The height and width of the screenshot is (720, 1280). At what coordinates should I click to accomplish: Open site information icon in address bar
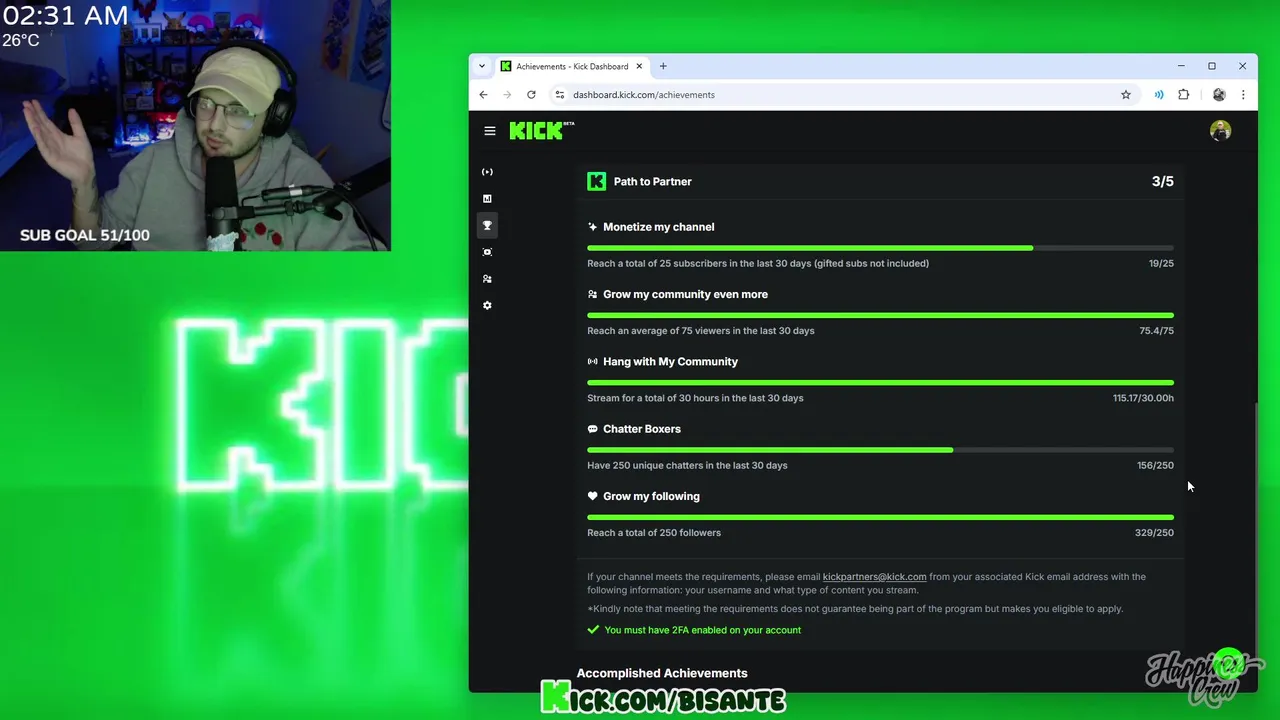coord(560,95)
